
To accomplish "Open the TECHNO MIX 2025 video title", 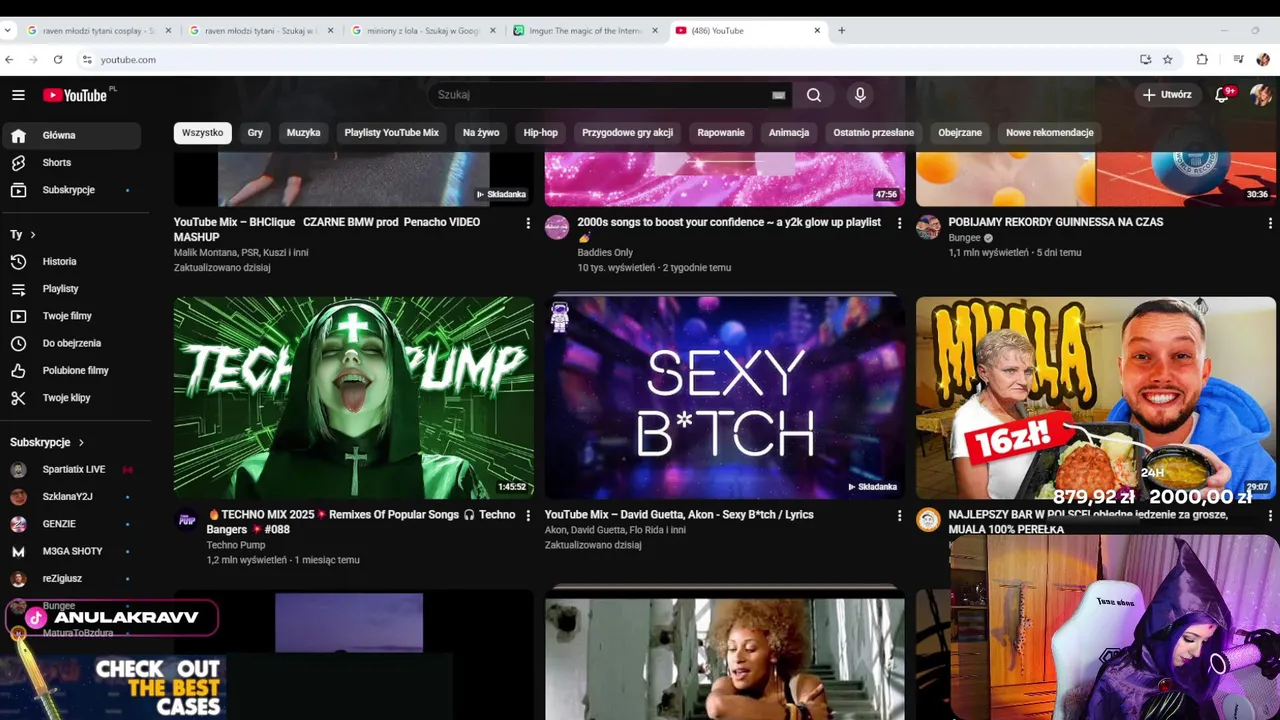I will 361,522.
